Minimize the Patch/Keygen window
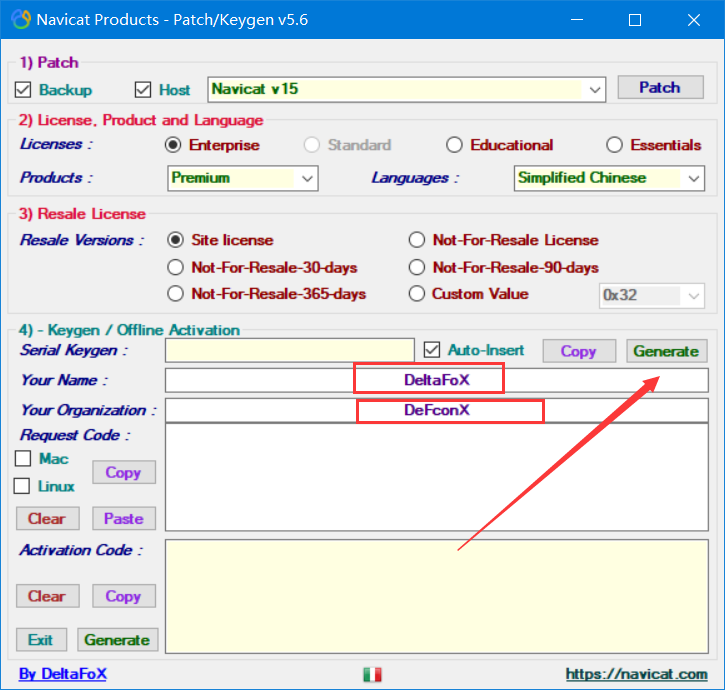 pos(577,19)
